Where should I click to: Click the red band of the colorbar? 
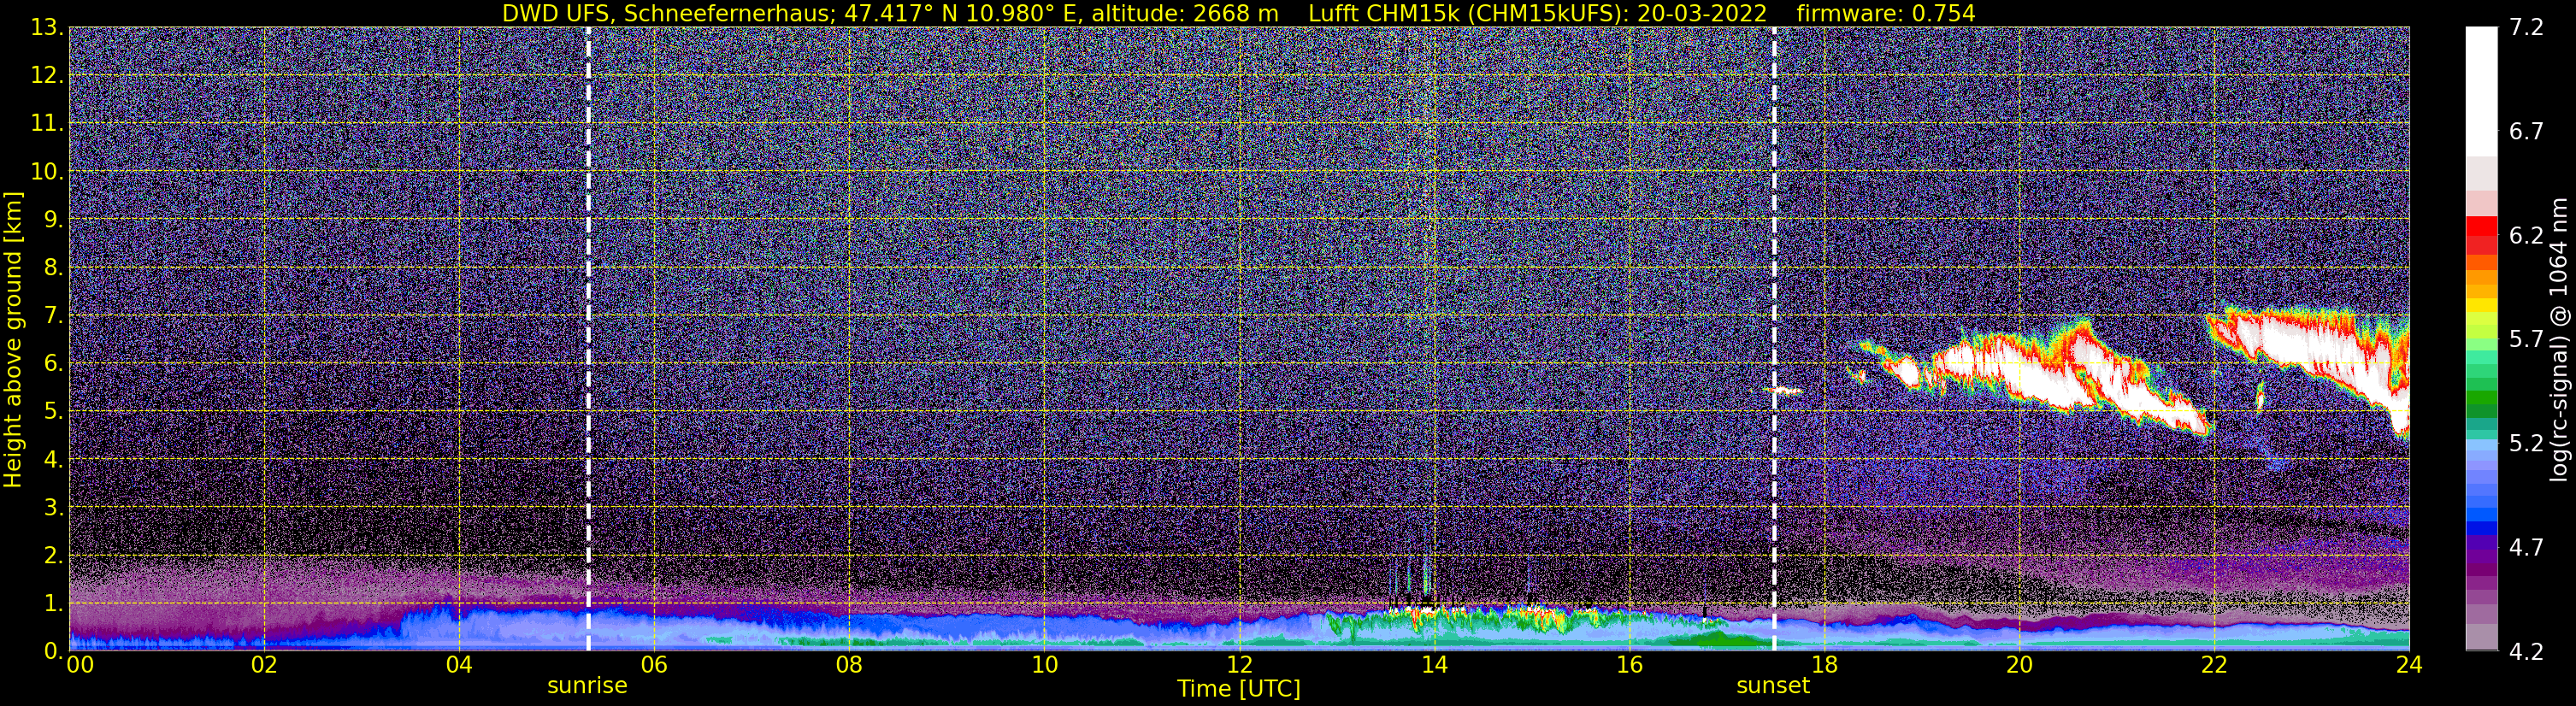click(2481, 235)
